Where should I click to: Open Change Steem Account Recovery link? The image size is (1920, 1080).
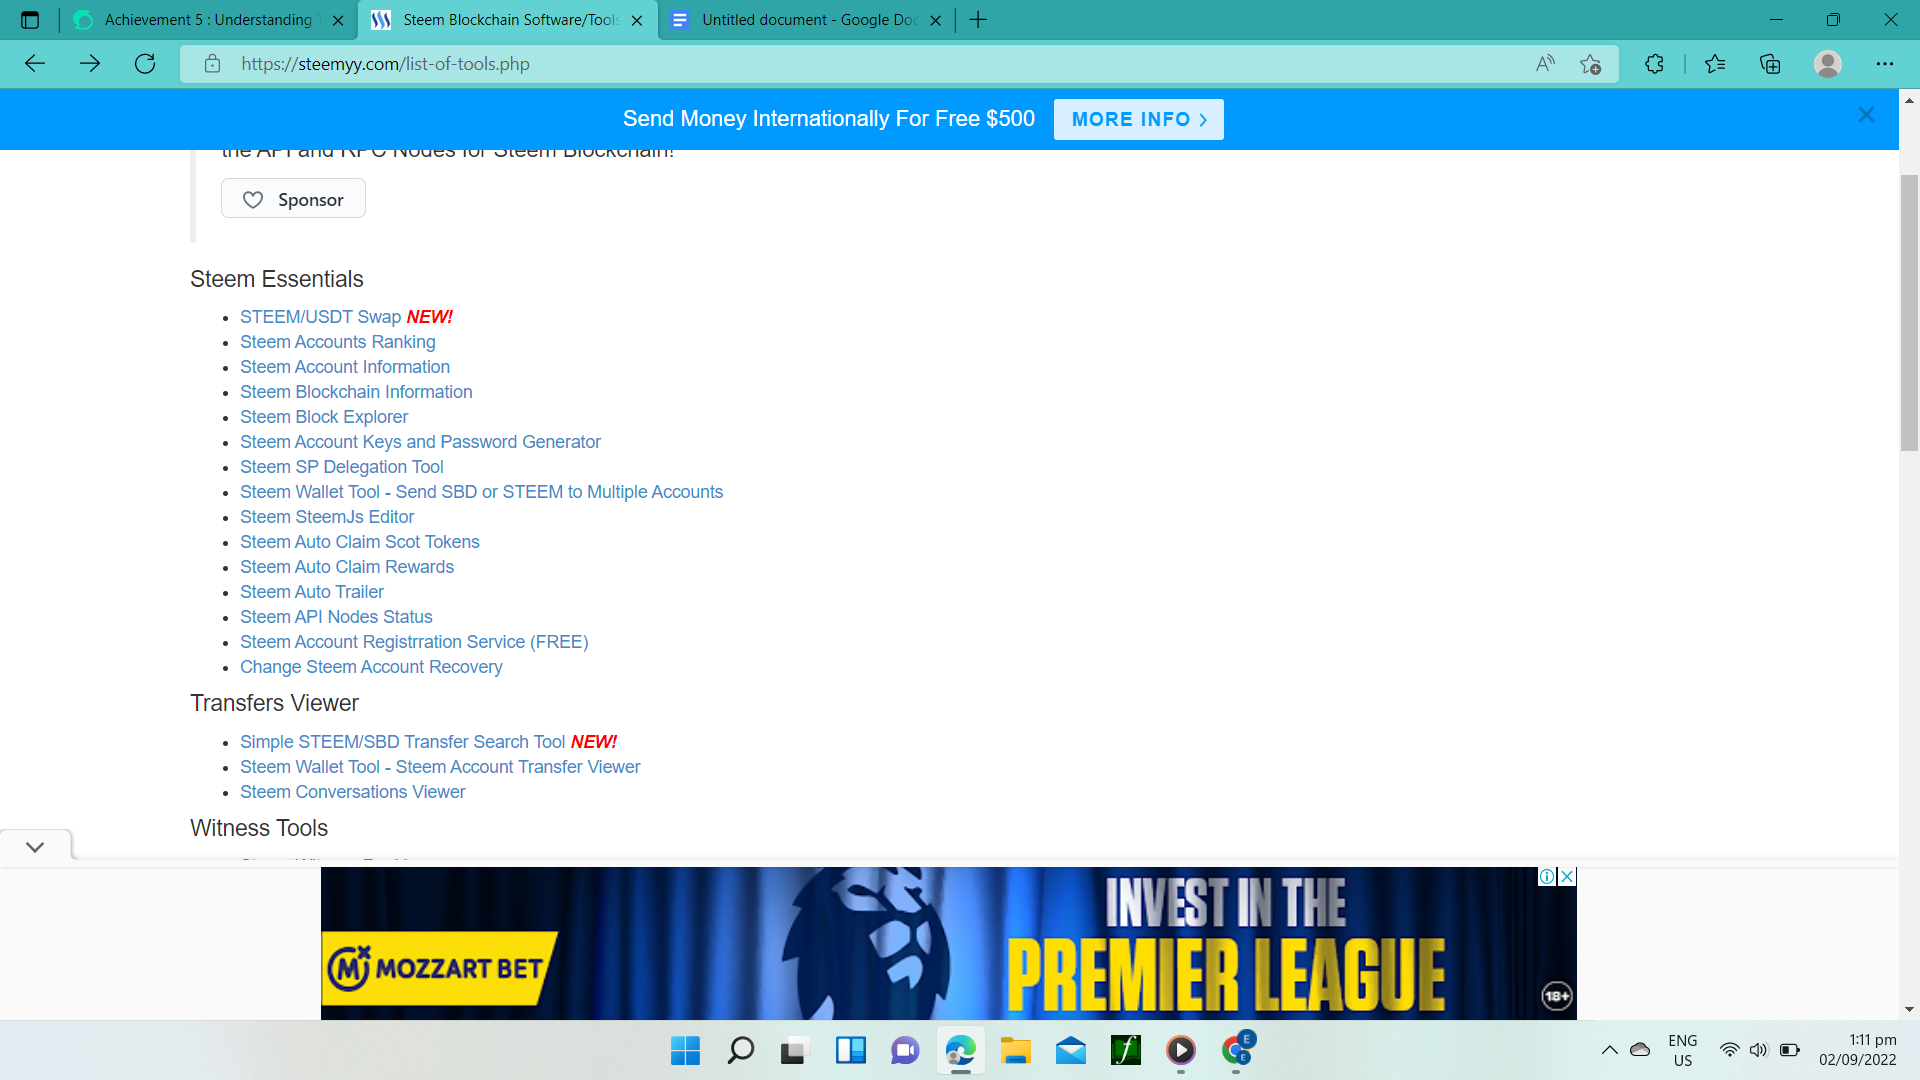[371, 667]
